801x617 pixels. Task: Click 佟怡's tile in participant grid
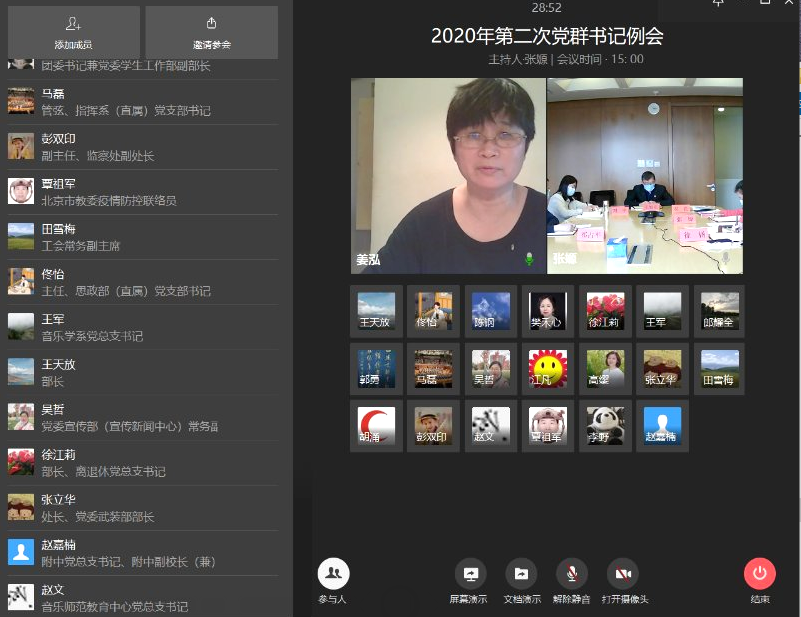click(433, 311)
